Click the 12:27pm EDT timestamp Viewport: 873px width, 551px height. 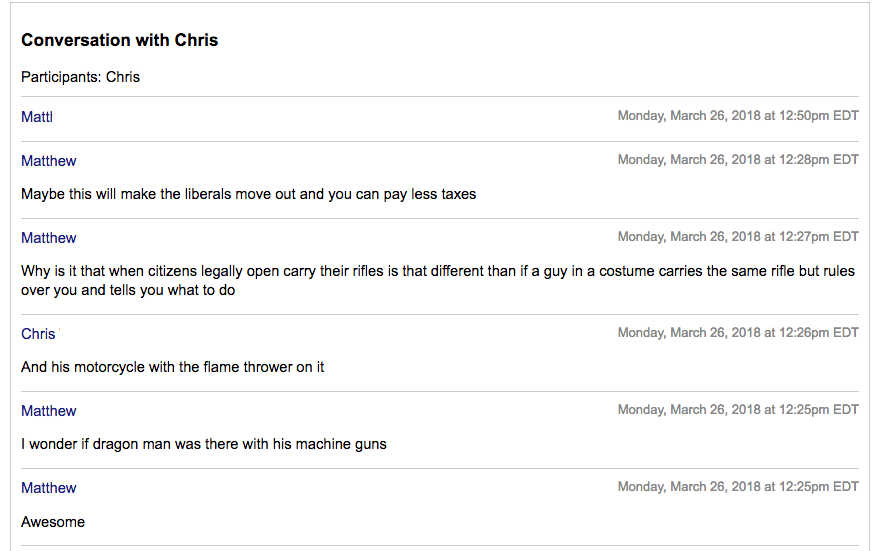coord(738,237)
